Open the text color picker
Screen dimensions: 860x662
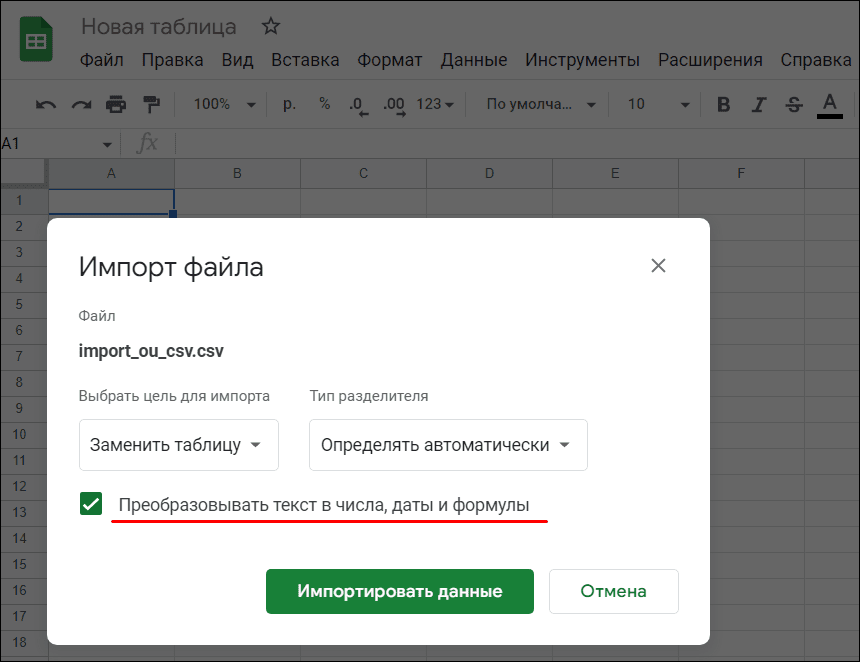(829, 104)
